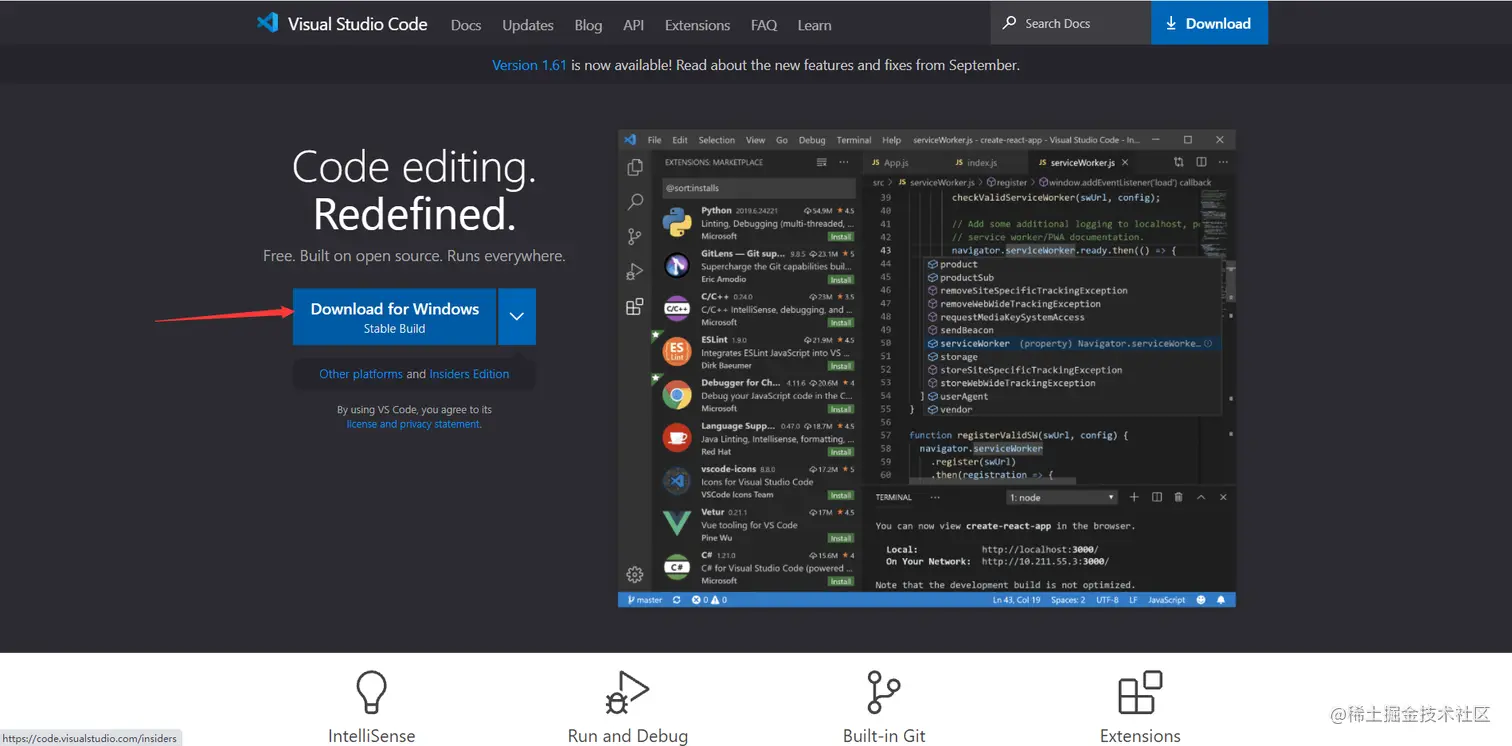Click Download for Windows Stable Build
This screenshot has width=1512, height=746.
[x=395, y=316]
